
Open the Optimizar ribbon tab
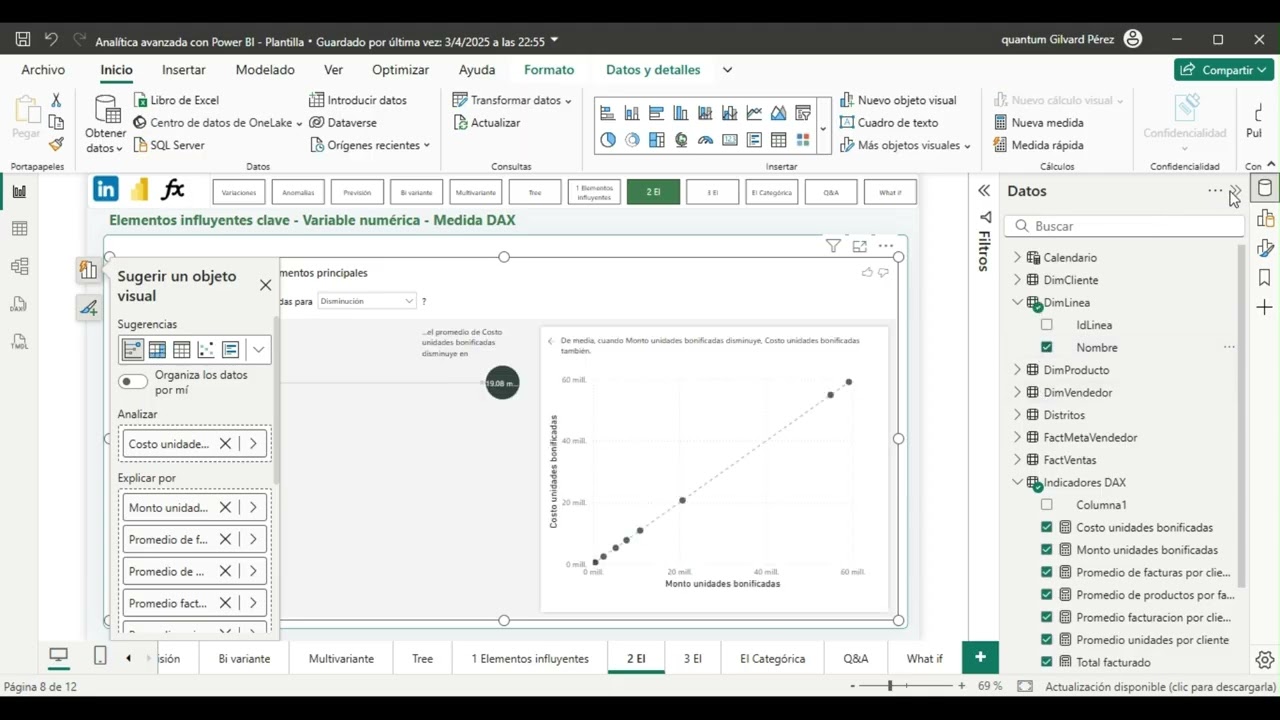(400, 70)
